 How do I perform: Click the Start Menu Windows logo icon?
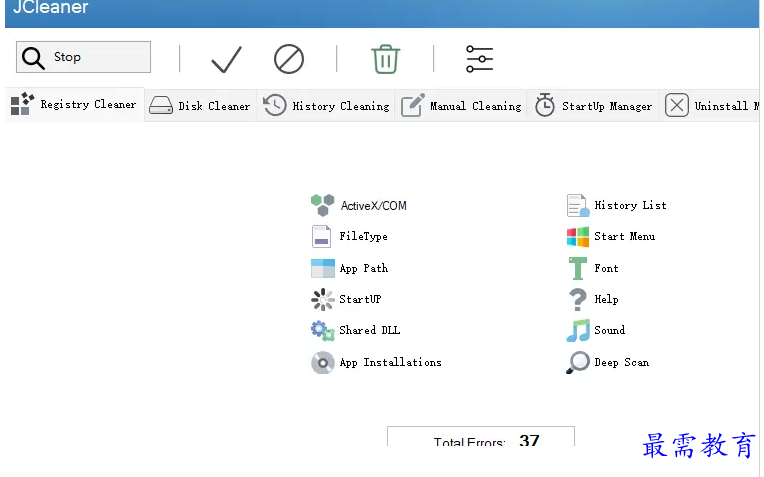click(x=578, y=237)
